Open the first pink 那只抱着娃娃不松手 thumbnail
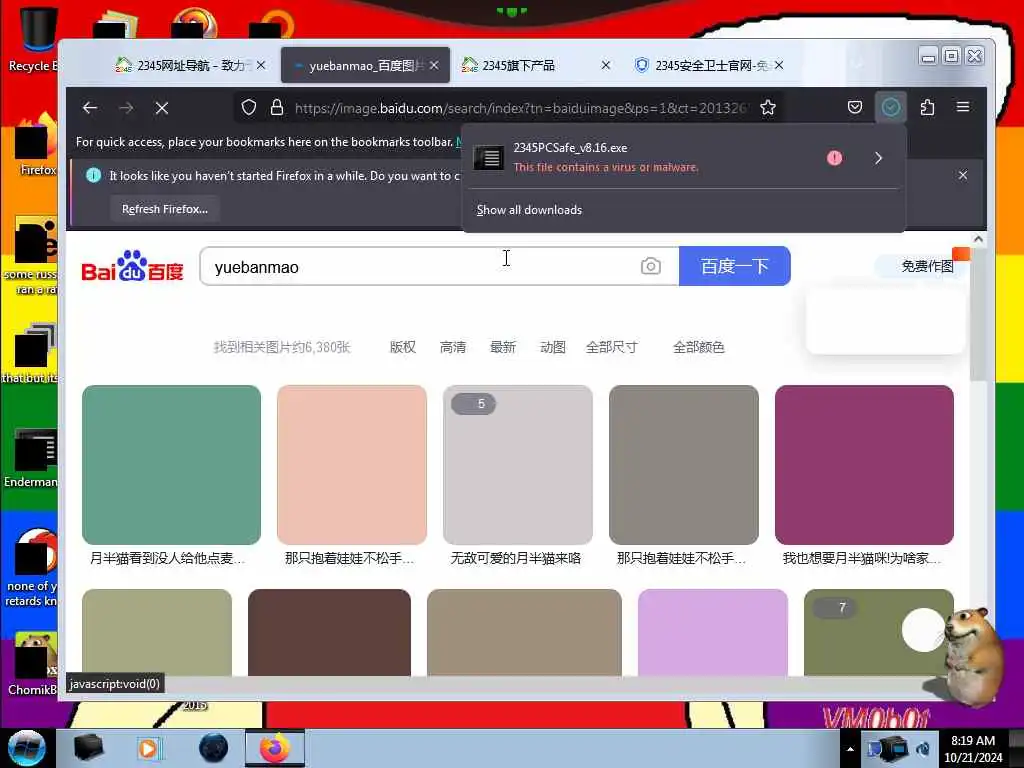This screenshot has width=1024, height=768. 351,465
